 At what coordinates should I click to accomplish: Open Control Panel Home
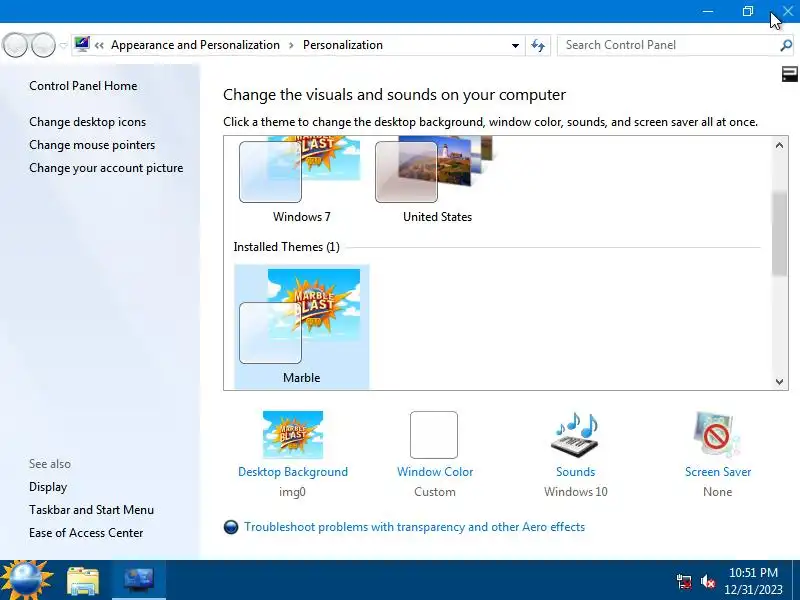point(83,86)
